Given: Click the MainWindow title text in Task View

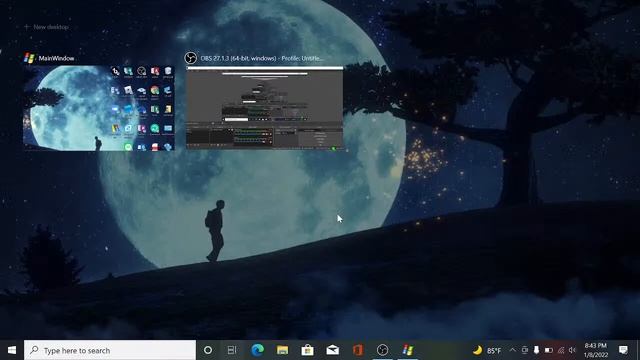Looking at the screenshot, I should point(56,58).
